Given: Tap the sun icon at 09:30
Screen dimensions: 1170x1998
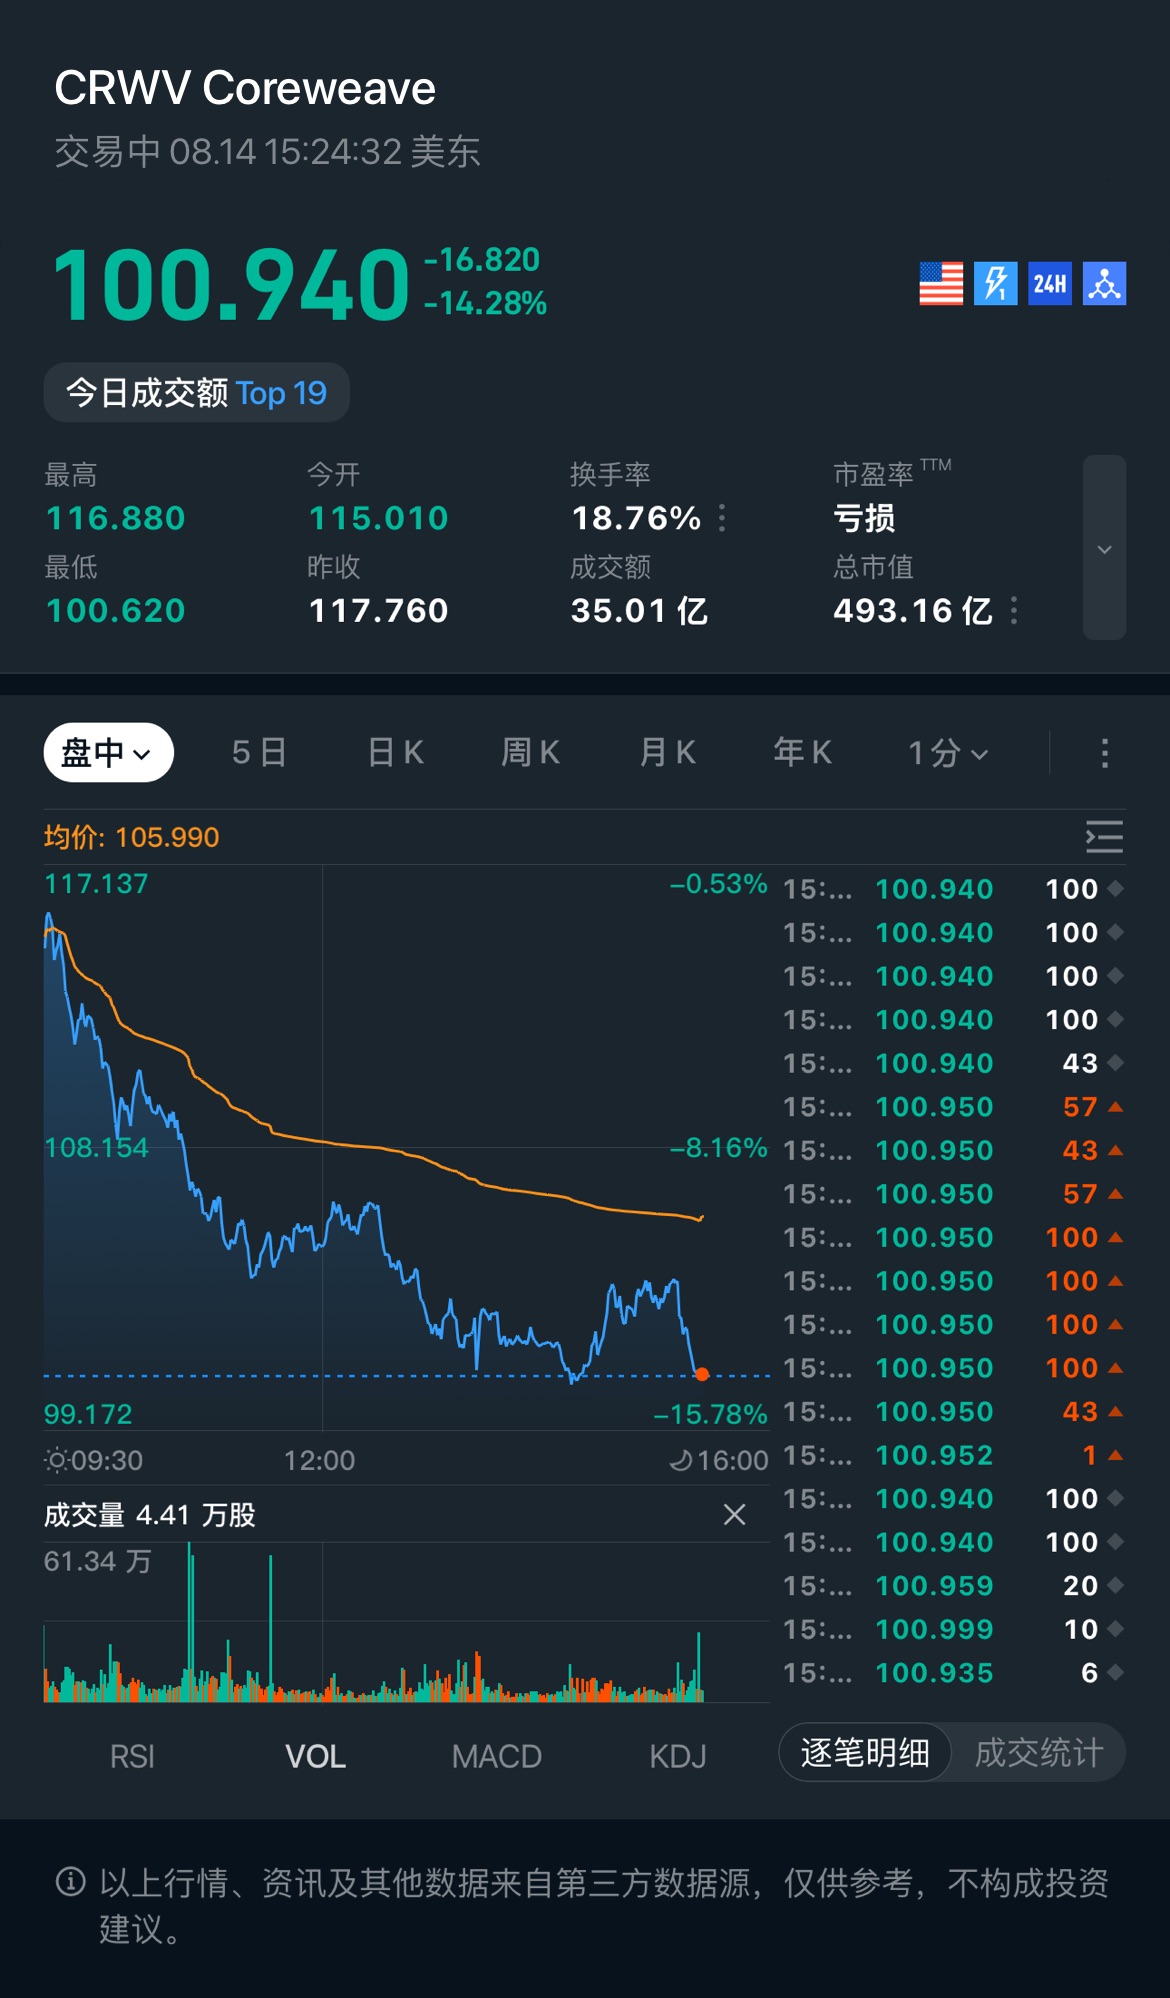Looking at the screenshot, I should click(x=56, y=1460).
